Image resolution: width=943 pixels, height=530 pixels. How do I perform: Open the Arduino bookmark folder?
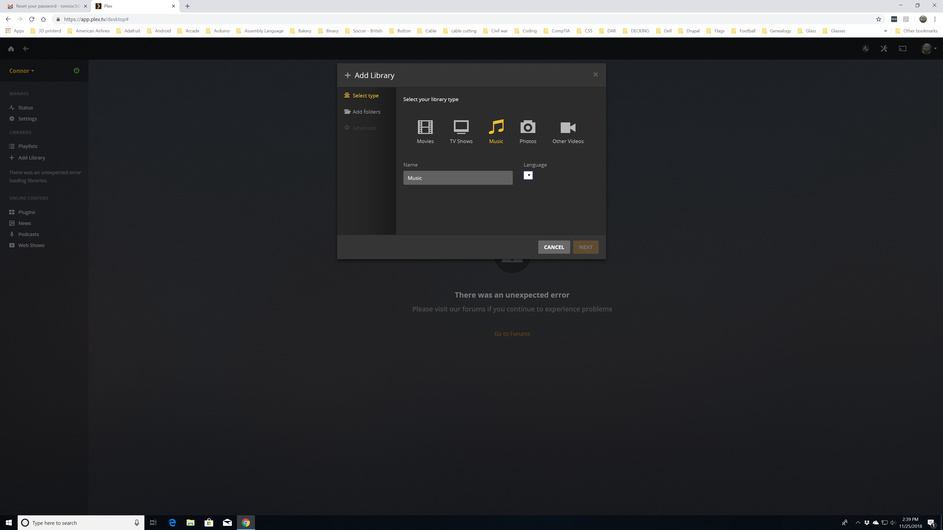[218, 31]
